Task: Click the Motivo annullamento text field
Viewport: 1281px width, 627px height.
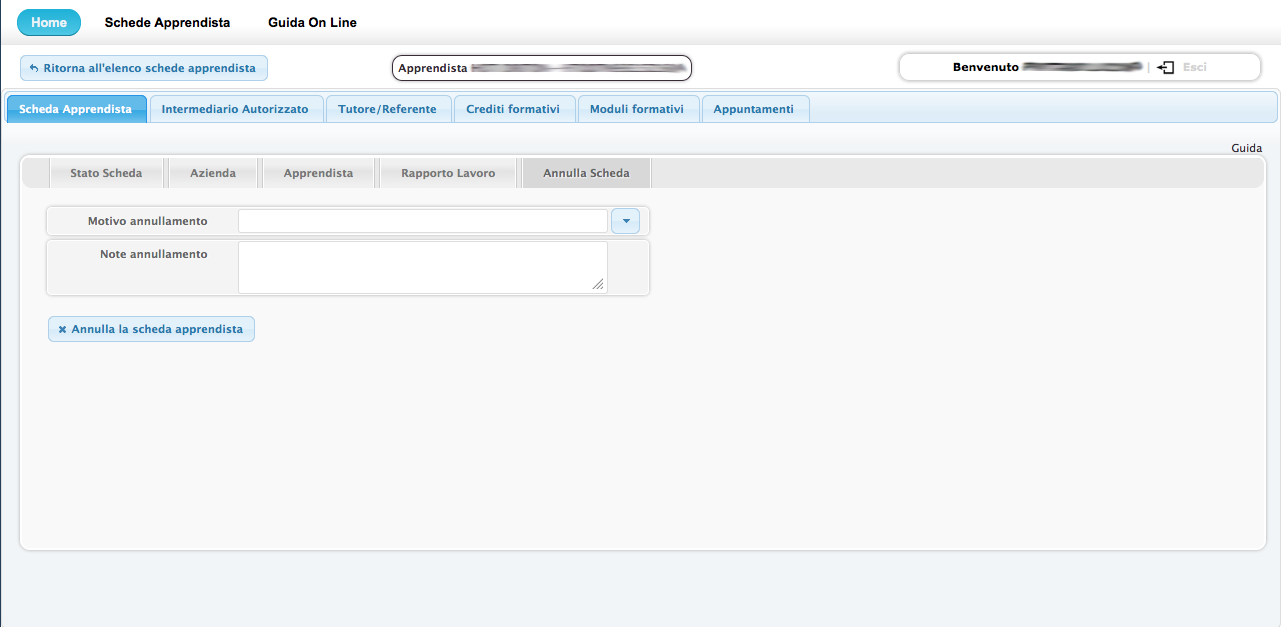Action: tap(422, 221)
